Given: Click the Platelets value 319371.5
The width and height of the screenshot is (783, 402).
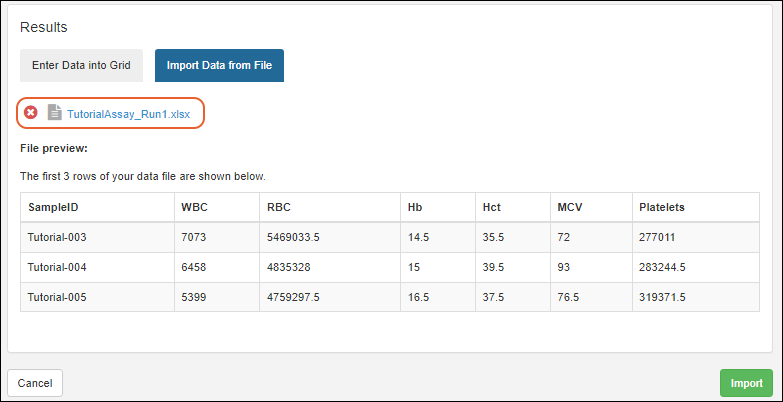Looking at the screenshot, I should coord(665,297).
